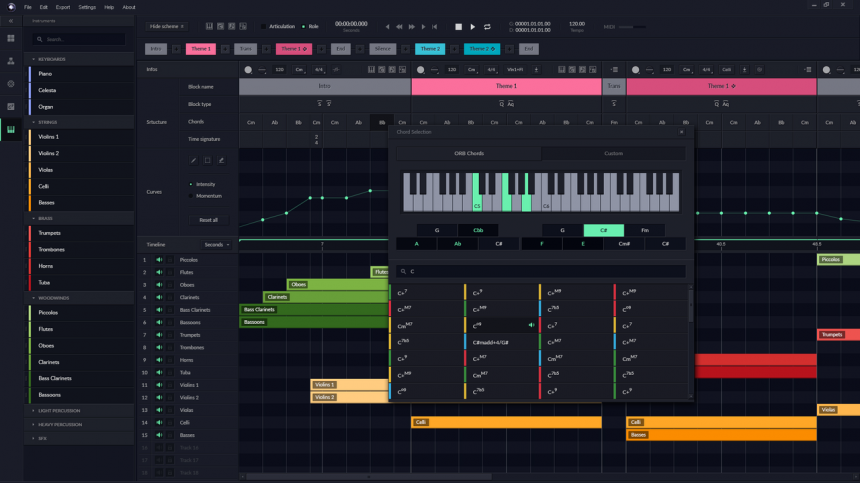Toggle the solo box on Oboes track
Viewport: 860px width, 483px height.
coord(170,285)
